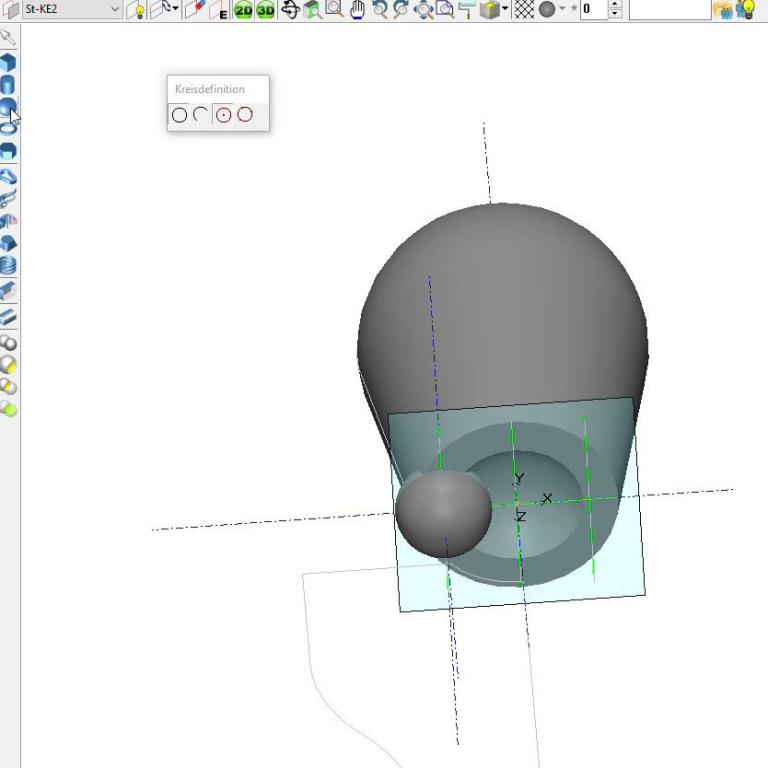Screen dimensions: 768x768
Task: Increase the numeric value with up stepper
Action: tap(614, 5)
